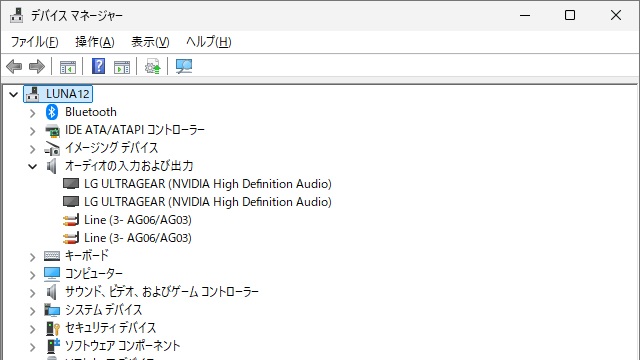The height and width of the screenshot is (360, 640).
Task: Click the セキュリティ デバイス key icon
Action: [53, 328]
